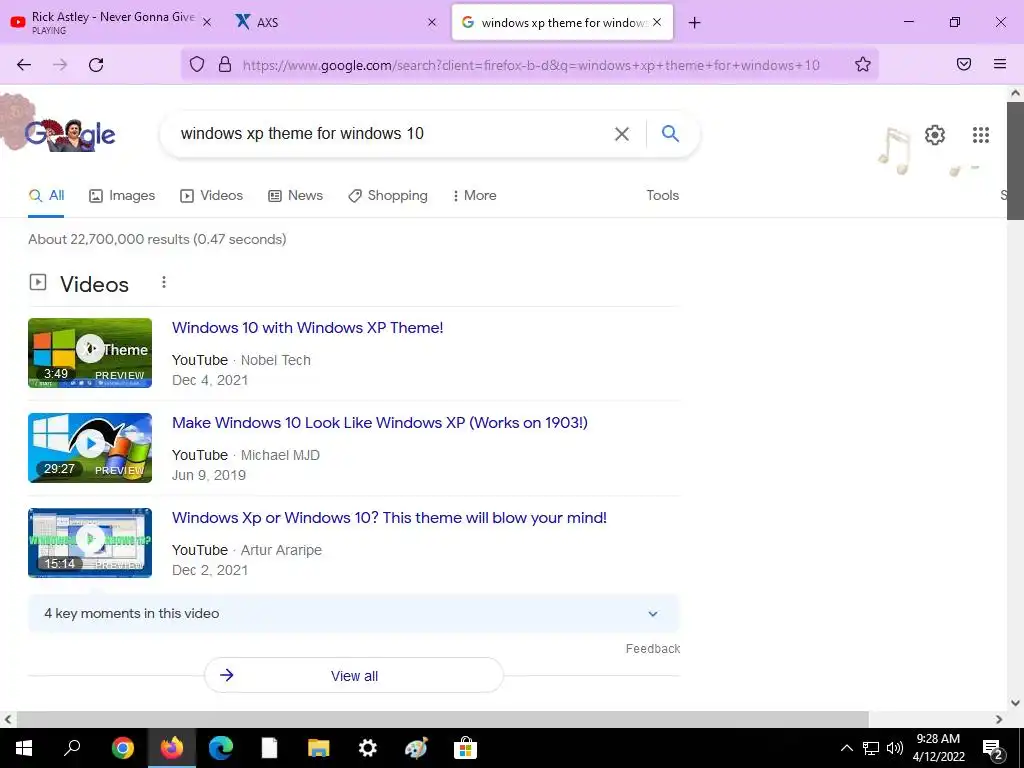Close the AXS tab
Viewport: 1024px width, 768px height.
432,22
